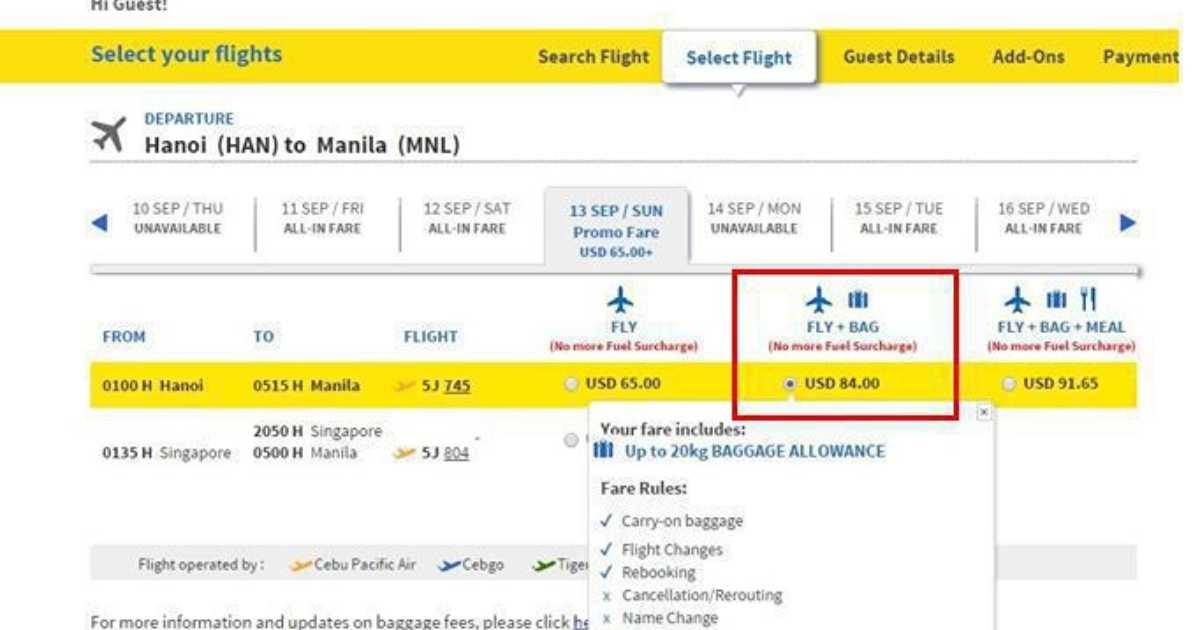This screenshot has width=1200, height=630.
Task: Open flight number 745 details link
Action: tap(458, 385)
